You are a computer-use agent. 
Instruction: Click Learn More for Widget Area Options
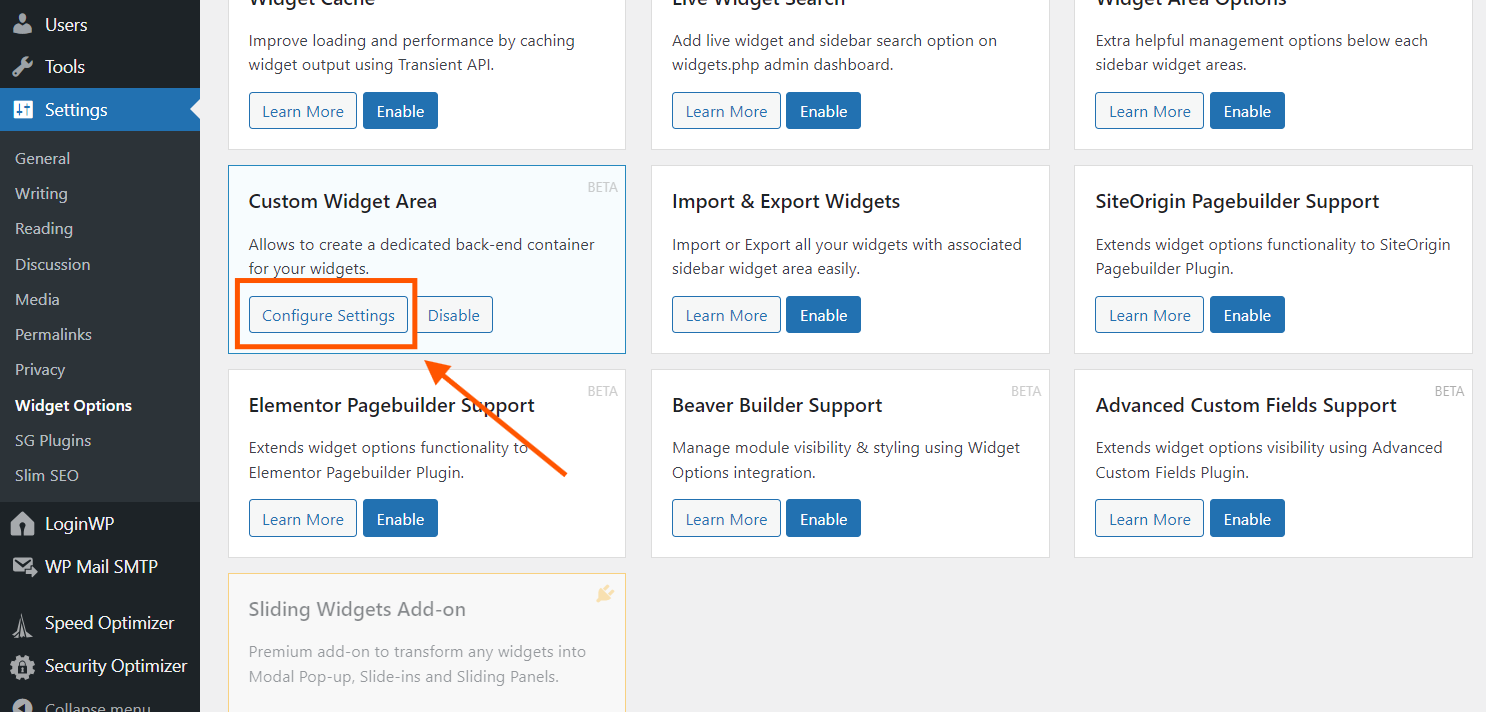(x=1150, y=111)
